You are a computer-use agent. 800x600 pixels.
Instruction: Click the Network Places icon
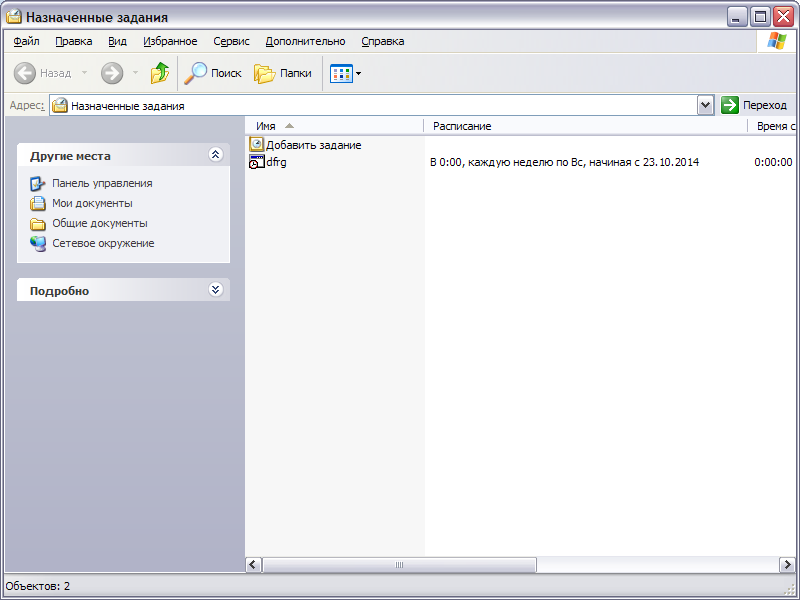tap(38, 244)
